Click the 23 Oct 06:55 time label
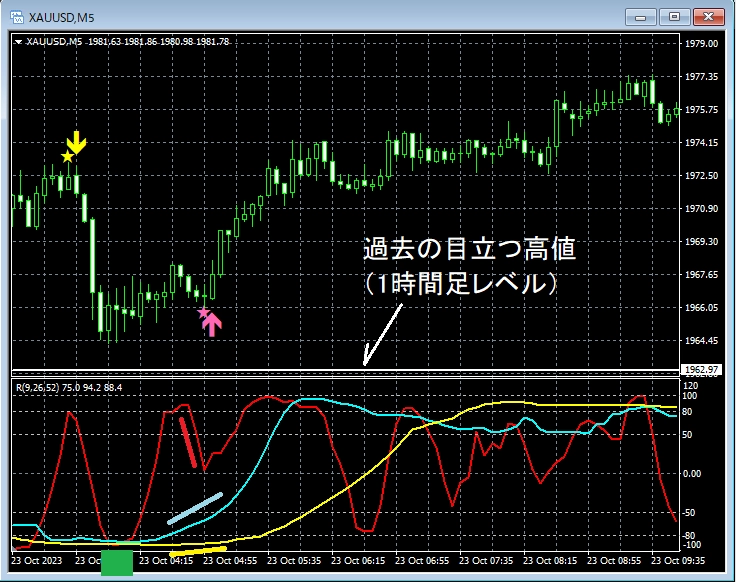The width and height of the screenshot is (737, 582). (x=422, y=560)
